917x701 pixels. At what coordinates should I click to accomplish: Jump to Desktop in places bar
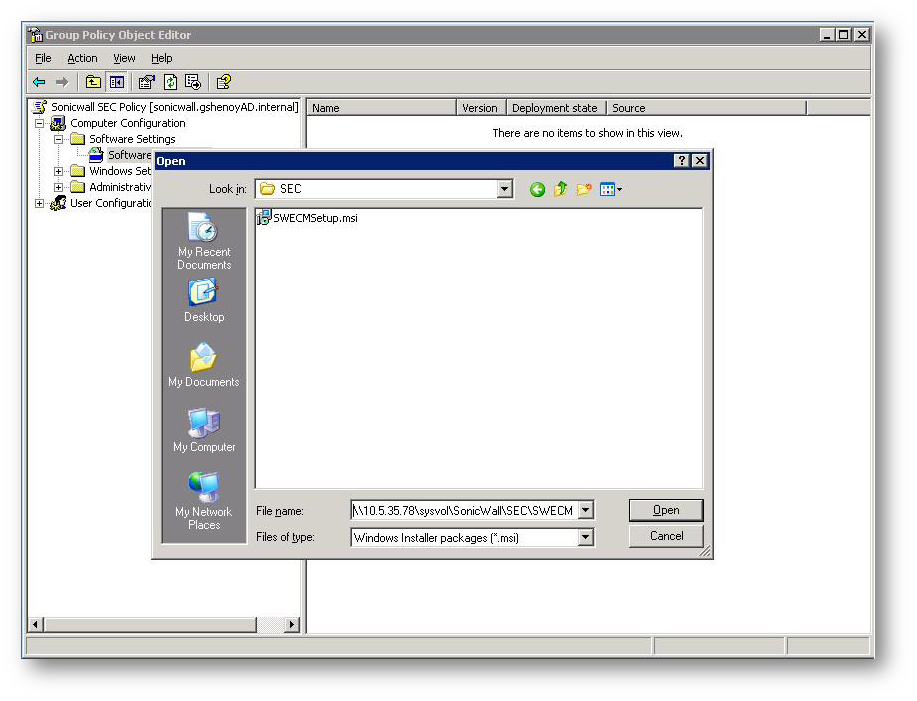pos(204,300)
